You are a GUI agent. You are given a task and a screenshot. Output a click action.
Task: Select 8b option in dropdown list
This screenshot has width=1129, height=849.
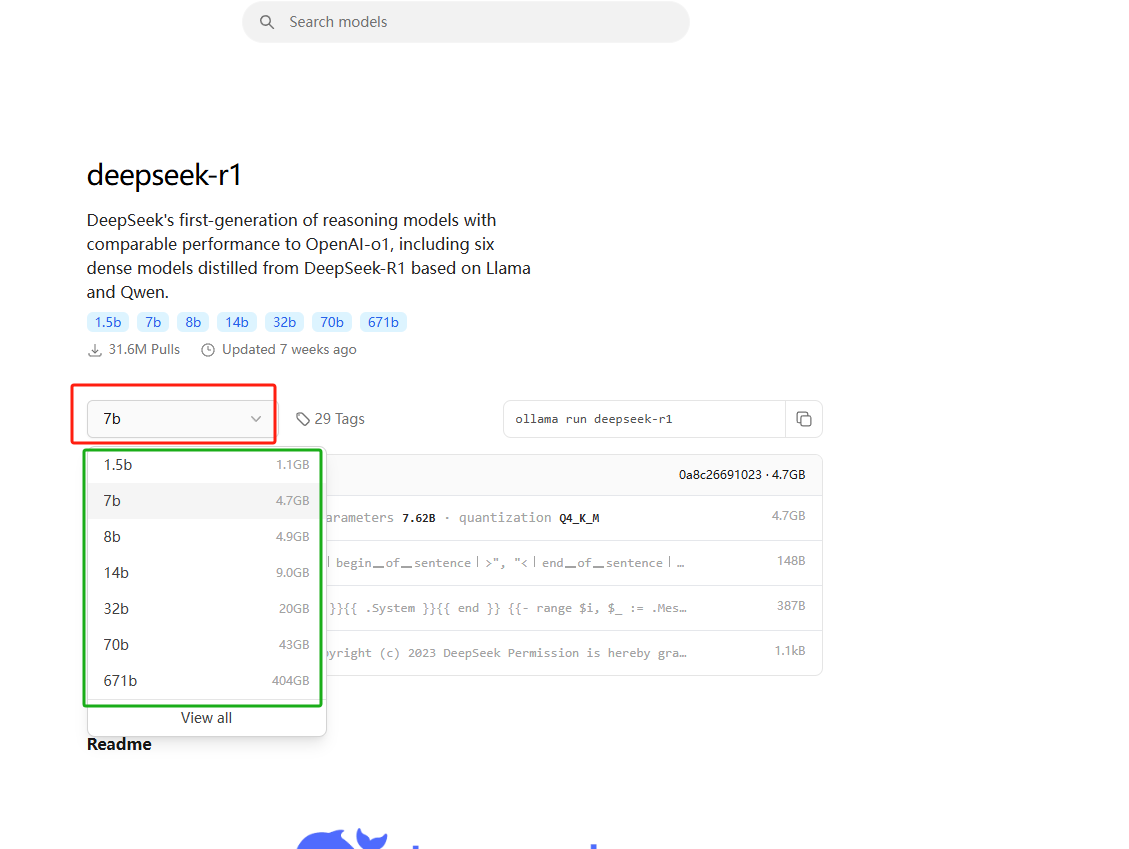(x=207, y=537)
